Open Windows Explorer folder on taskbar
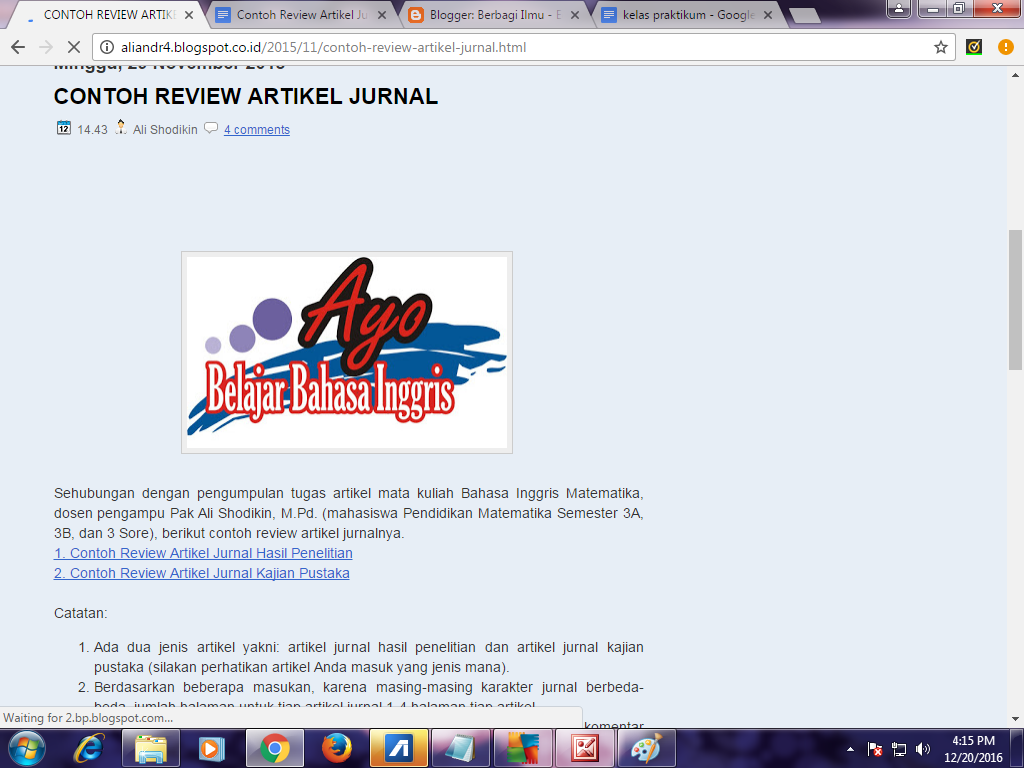Viewport: 1024px width, 768px height. pyautogui.click(x=151, y=748)
